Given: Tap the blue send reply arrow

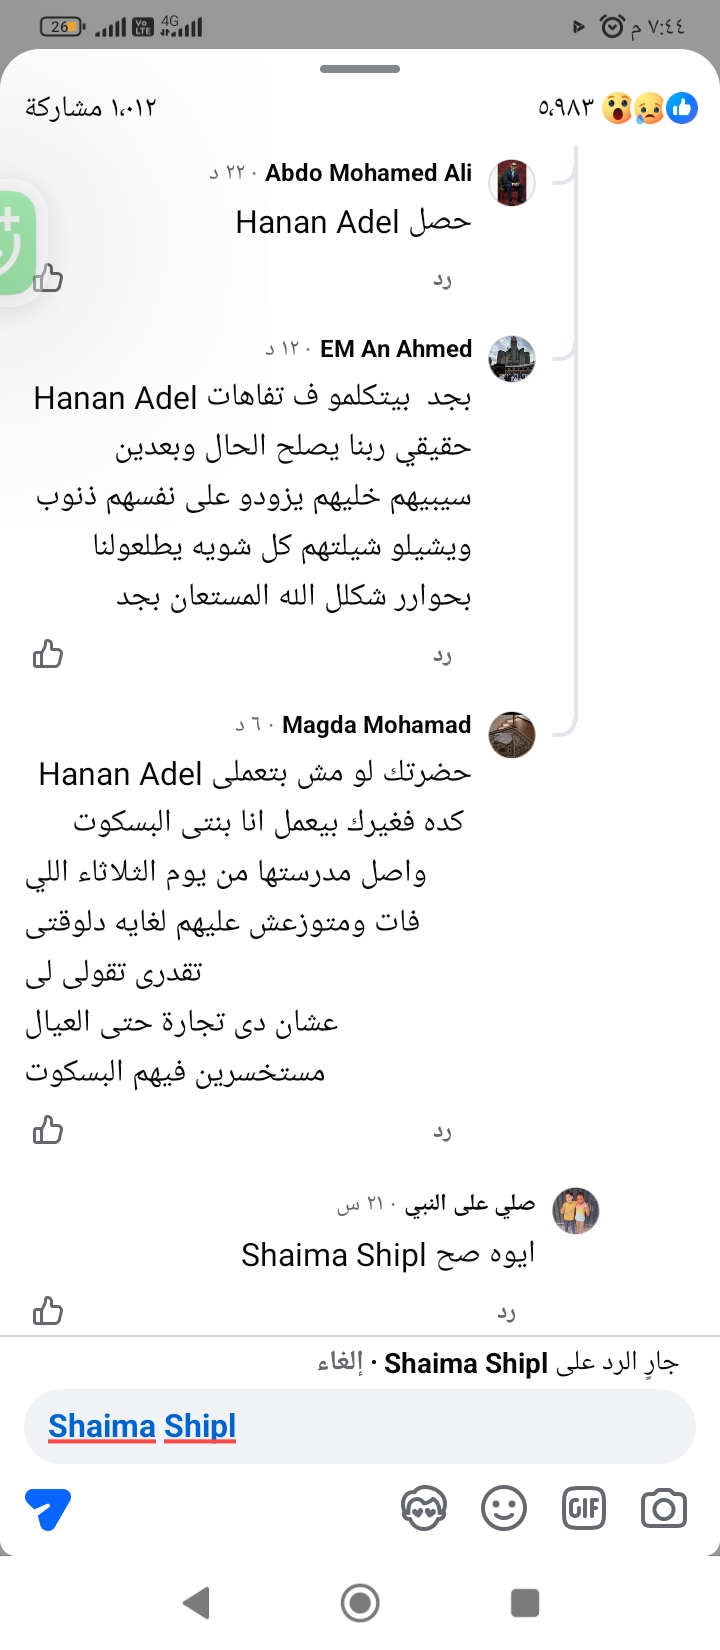Looking at the screenshot, I should tap(48, 1508).
